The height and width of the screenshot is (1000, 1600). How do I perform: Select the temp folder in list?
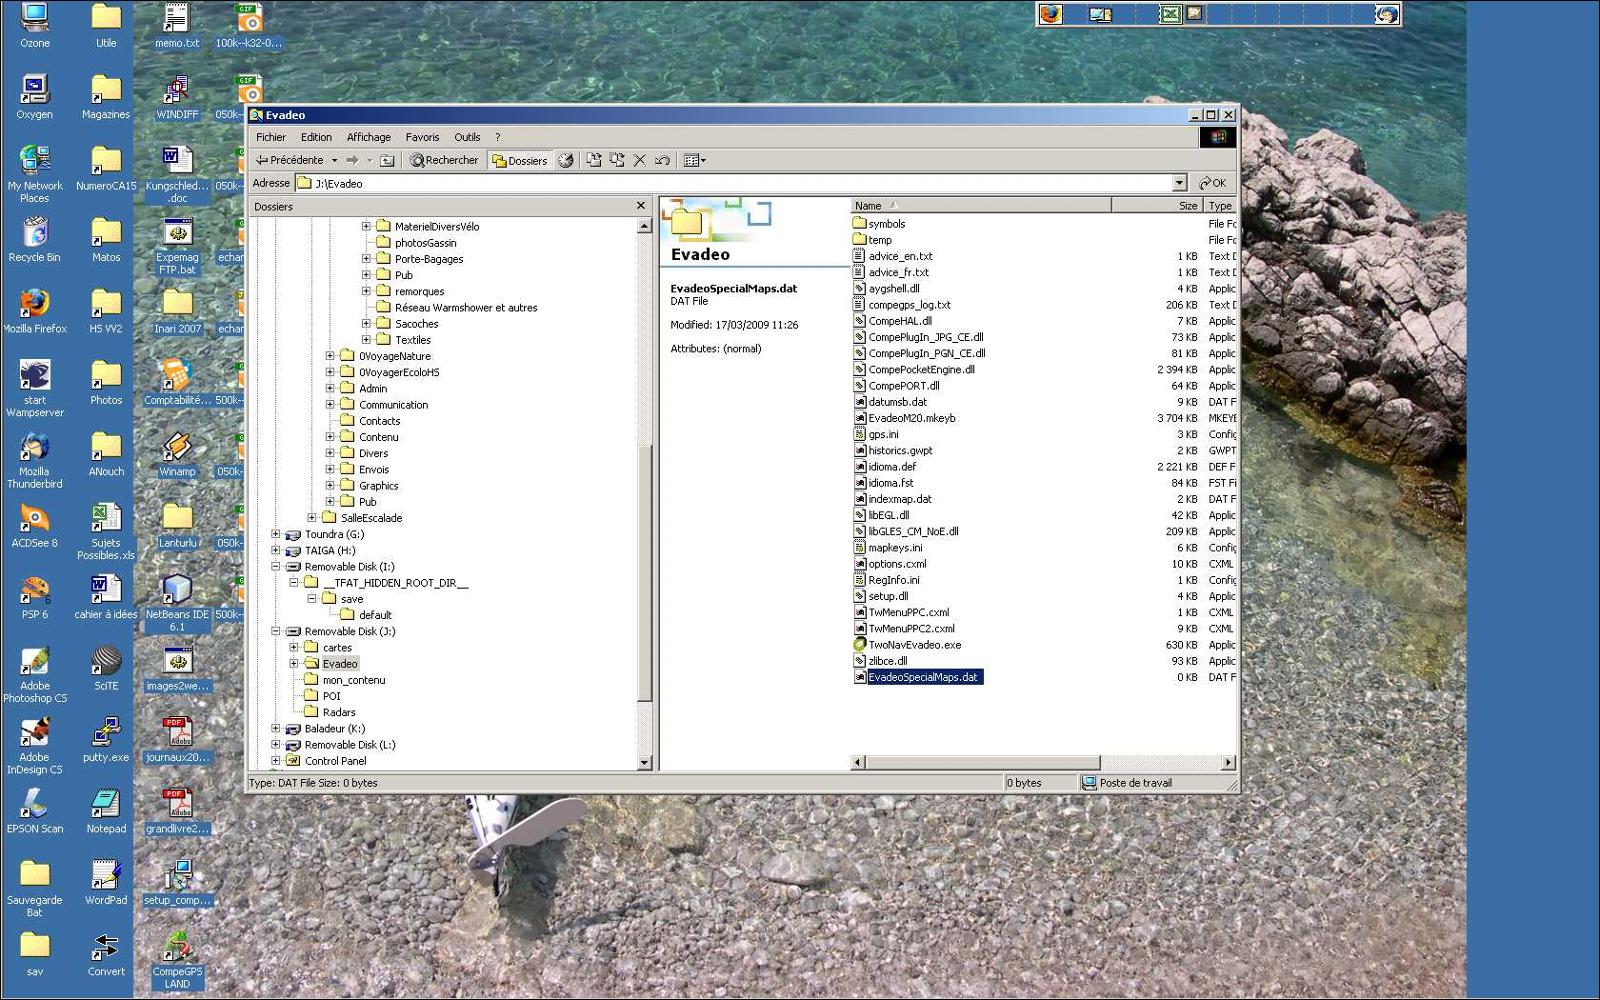[x=880, y=240]
